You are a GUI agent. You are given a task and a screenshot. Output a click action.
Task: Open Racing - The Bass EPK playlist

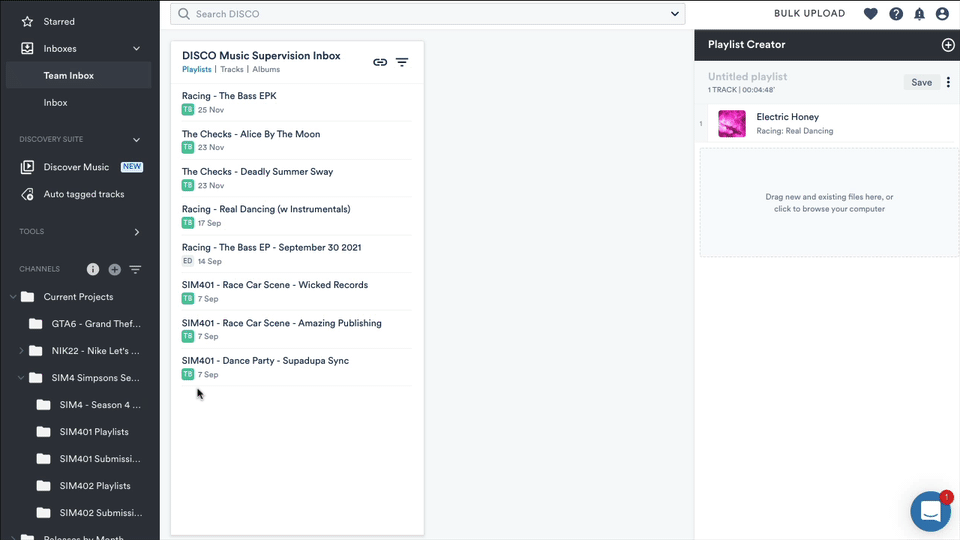coord(229,96)
